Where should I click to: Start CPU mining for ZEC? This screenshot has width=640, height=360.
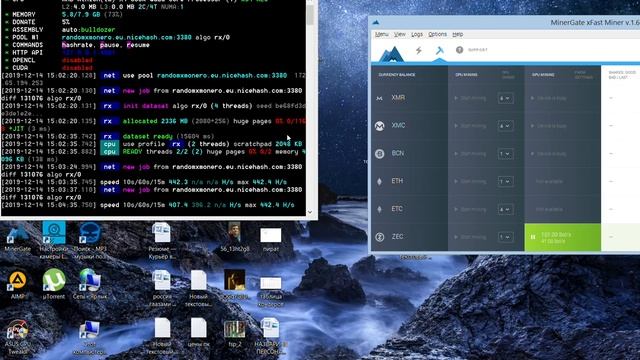pos(470,237)
